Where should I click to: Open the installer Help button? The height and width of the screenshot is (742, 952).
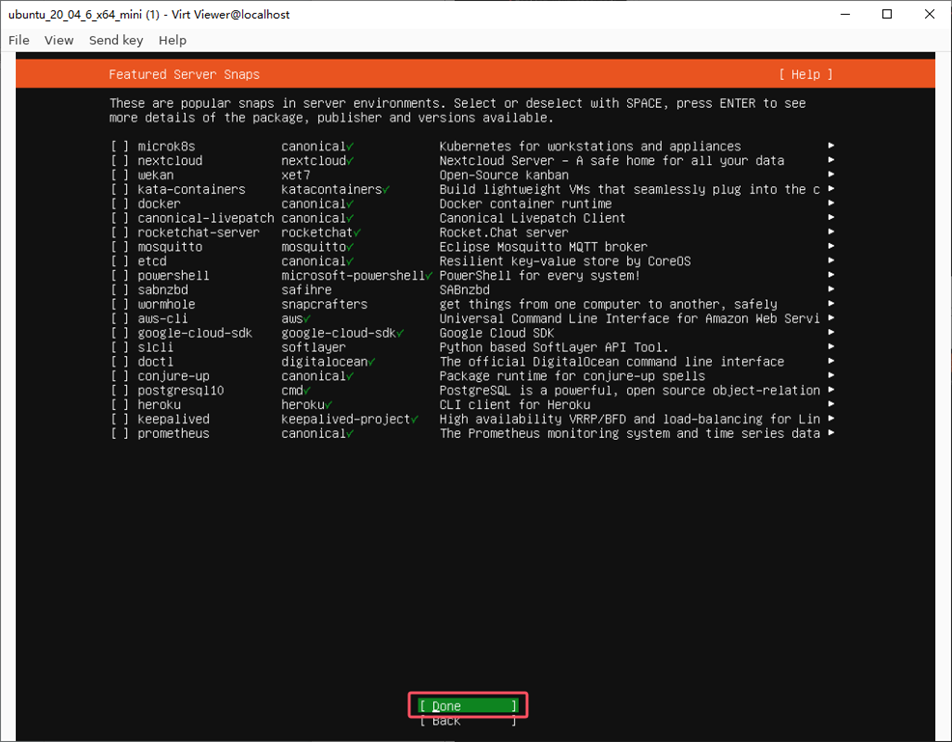805,75
